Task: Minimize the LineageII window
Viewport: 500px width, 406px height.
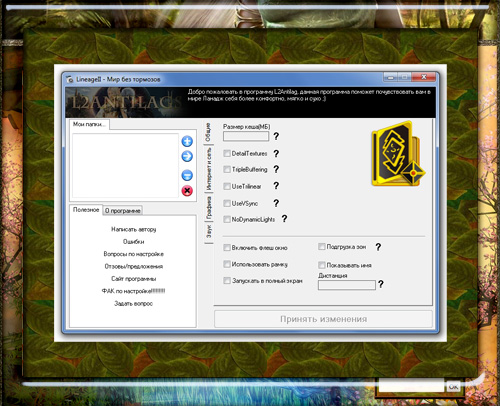Action: coord(390,77)
